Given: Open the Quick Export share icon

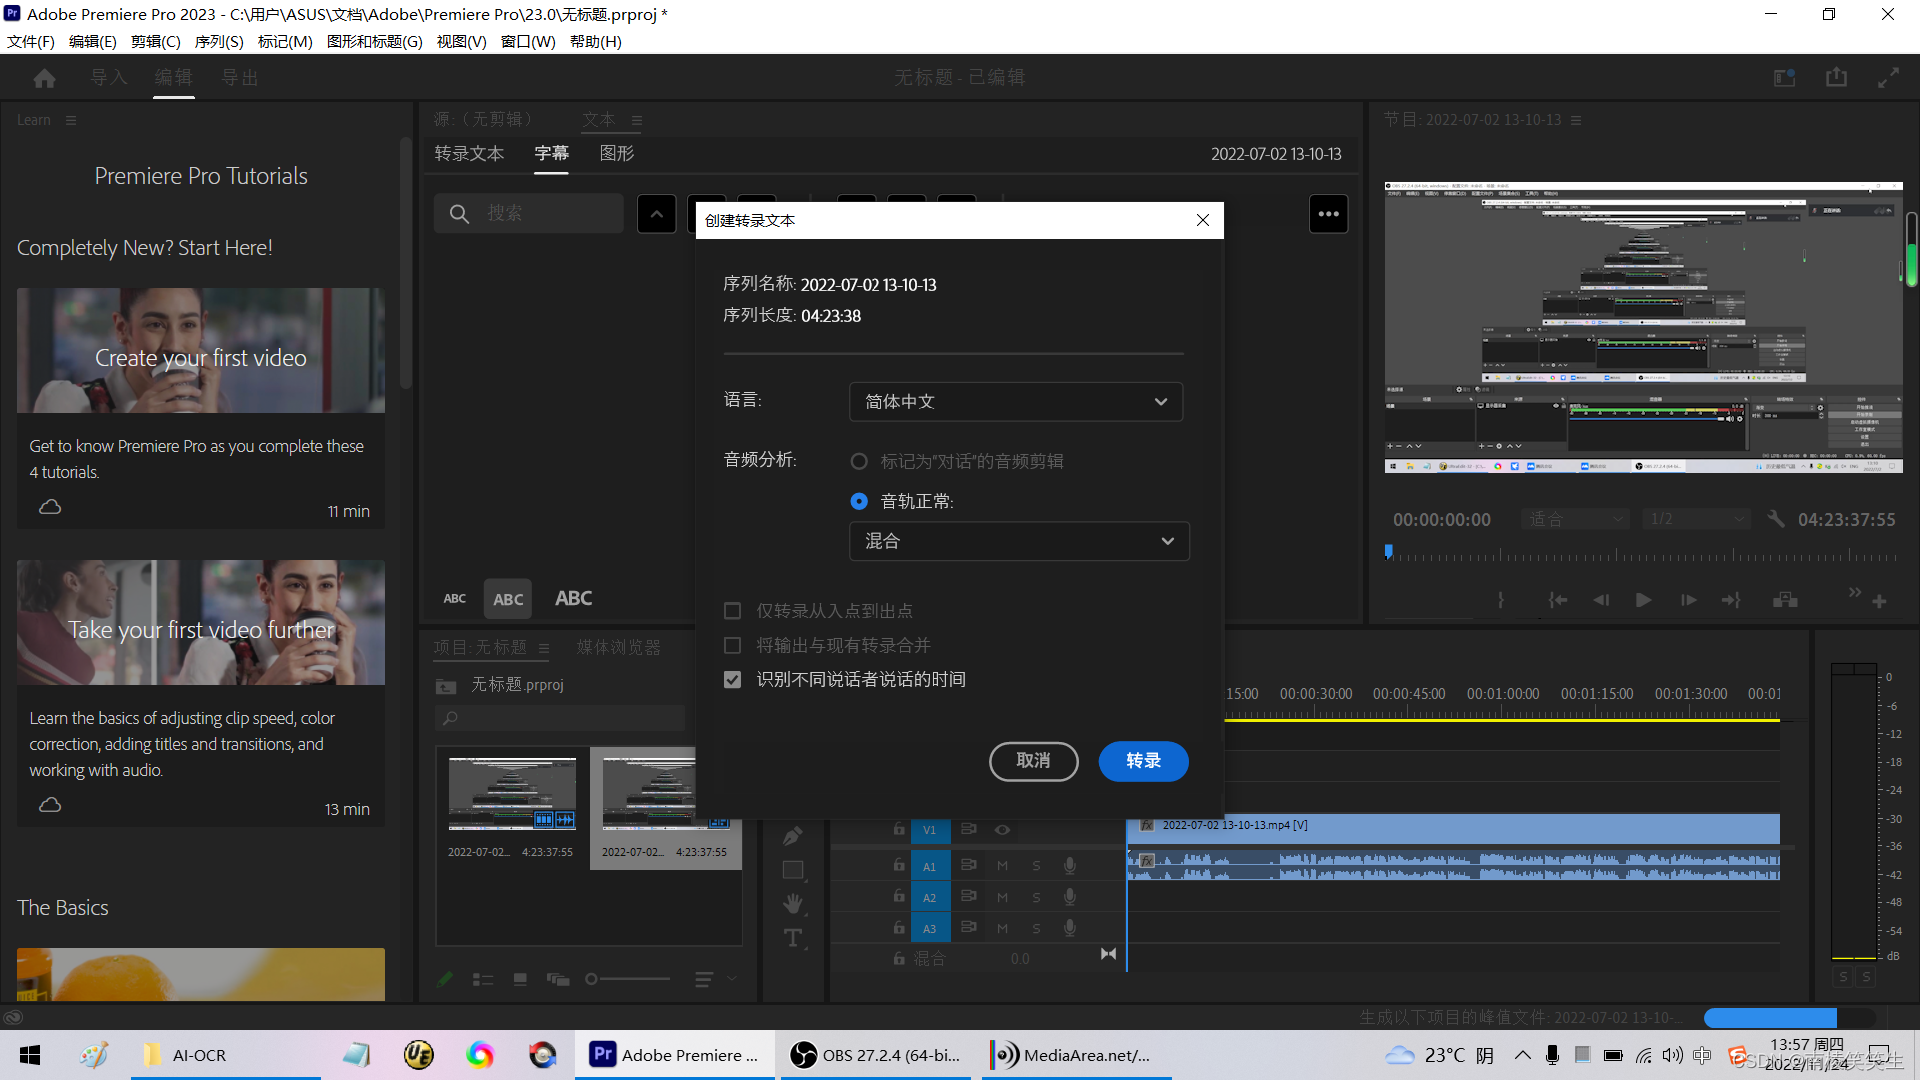Looking at the screenshot, I should click(1836, 78).
